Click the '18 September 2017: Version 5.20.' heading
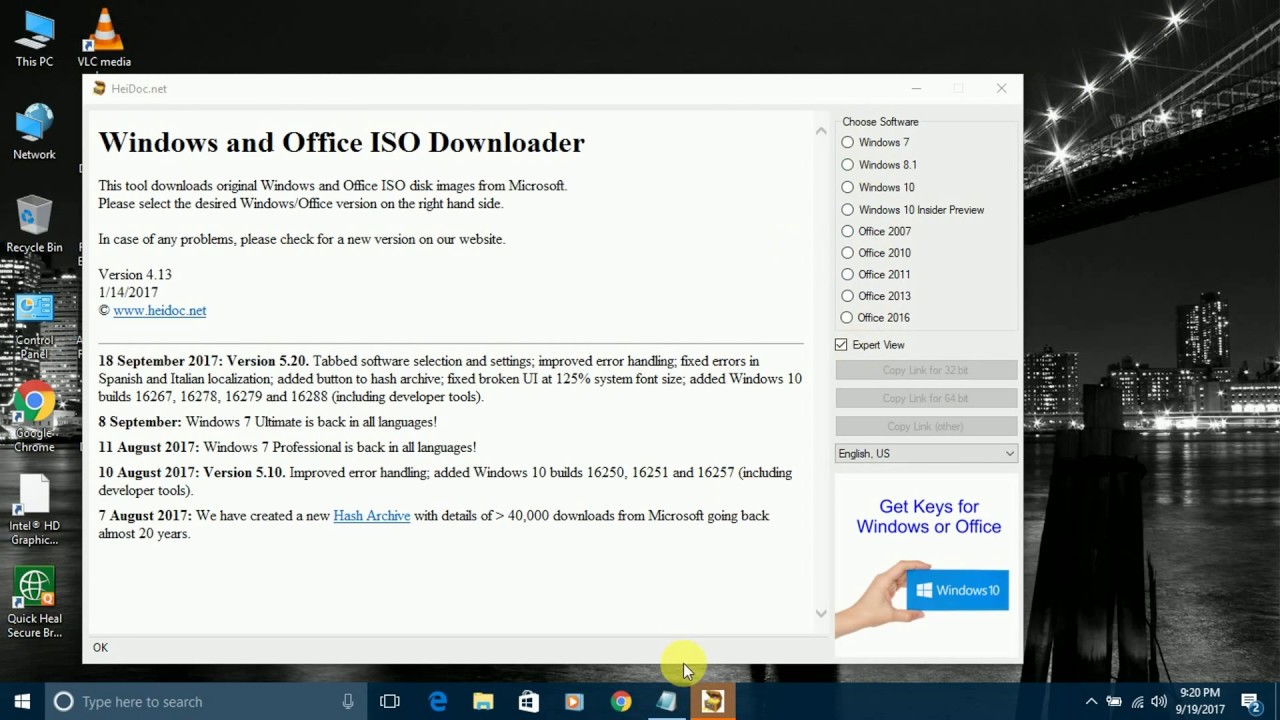 203,360
